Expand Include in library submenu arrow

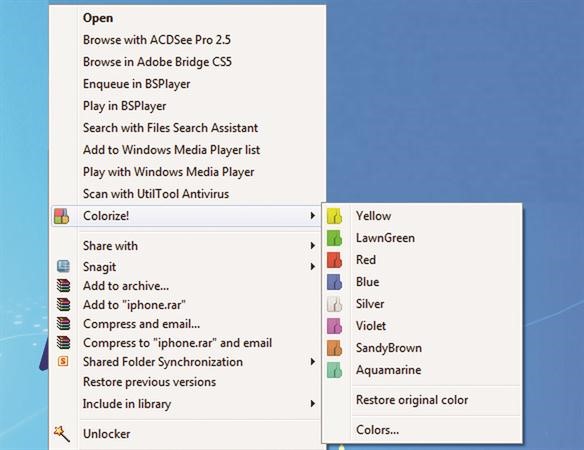click(x=313, y=403)
